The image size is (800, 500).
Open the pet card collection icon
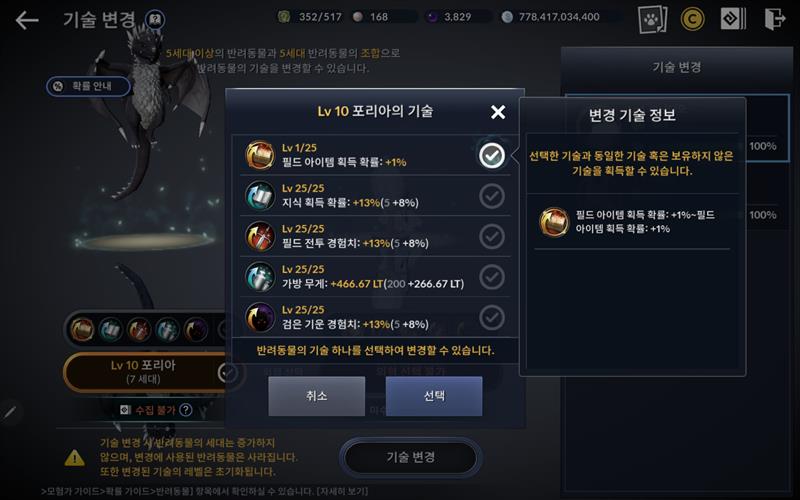(x=652, y=19)
